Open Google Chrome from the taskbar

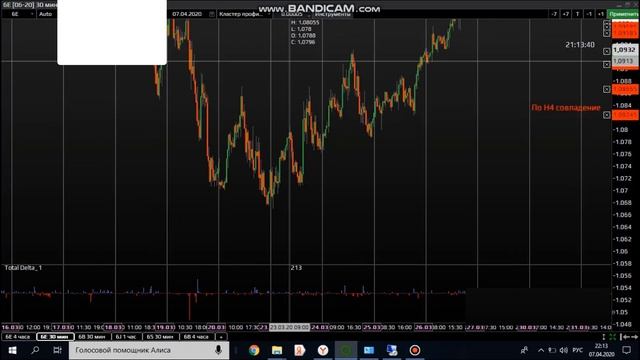click(x=254, y=350)
